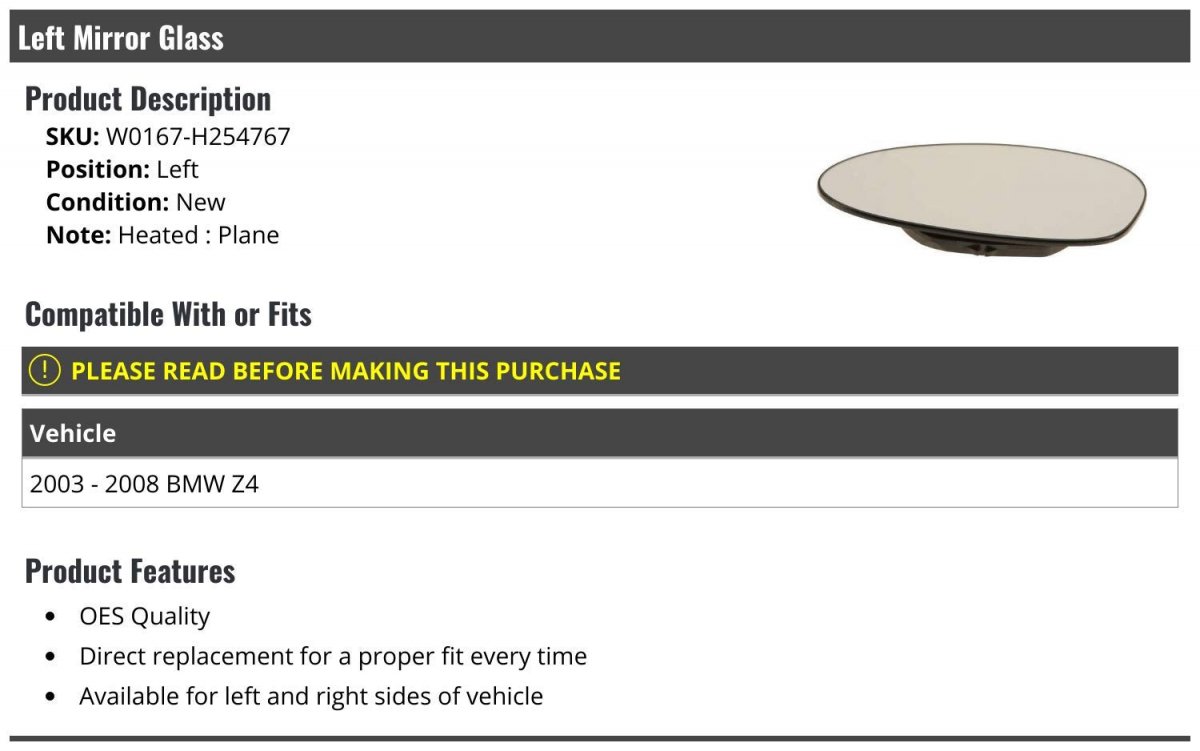
Task: Select the OES Quality feature text
Action: (144, 616)
